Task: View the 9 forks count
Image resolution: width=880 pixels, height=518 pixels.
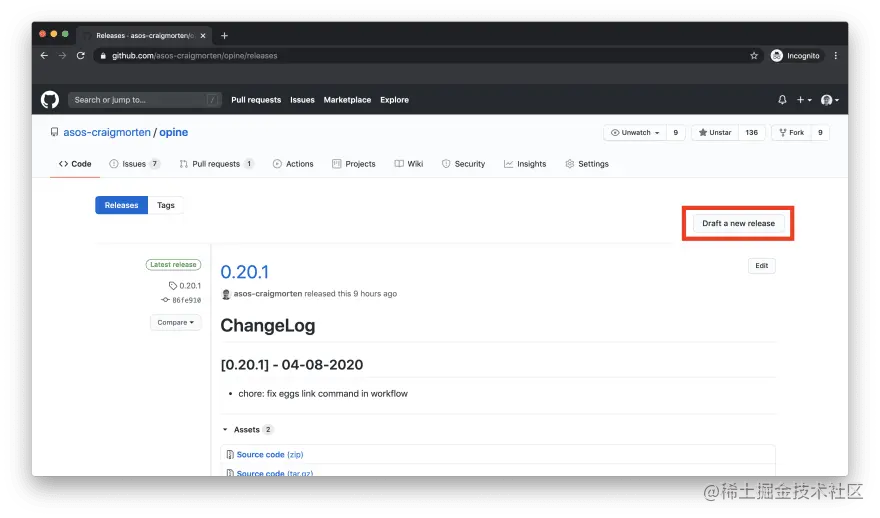Action: click(820, 132)
